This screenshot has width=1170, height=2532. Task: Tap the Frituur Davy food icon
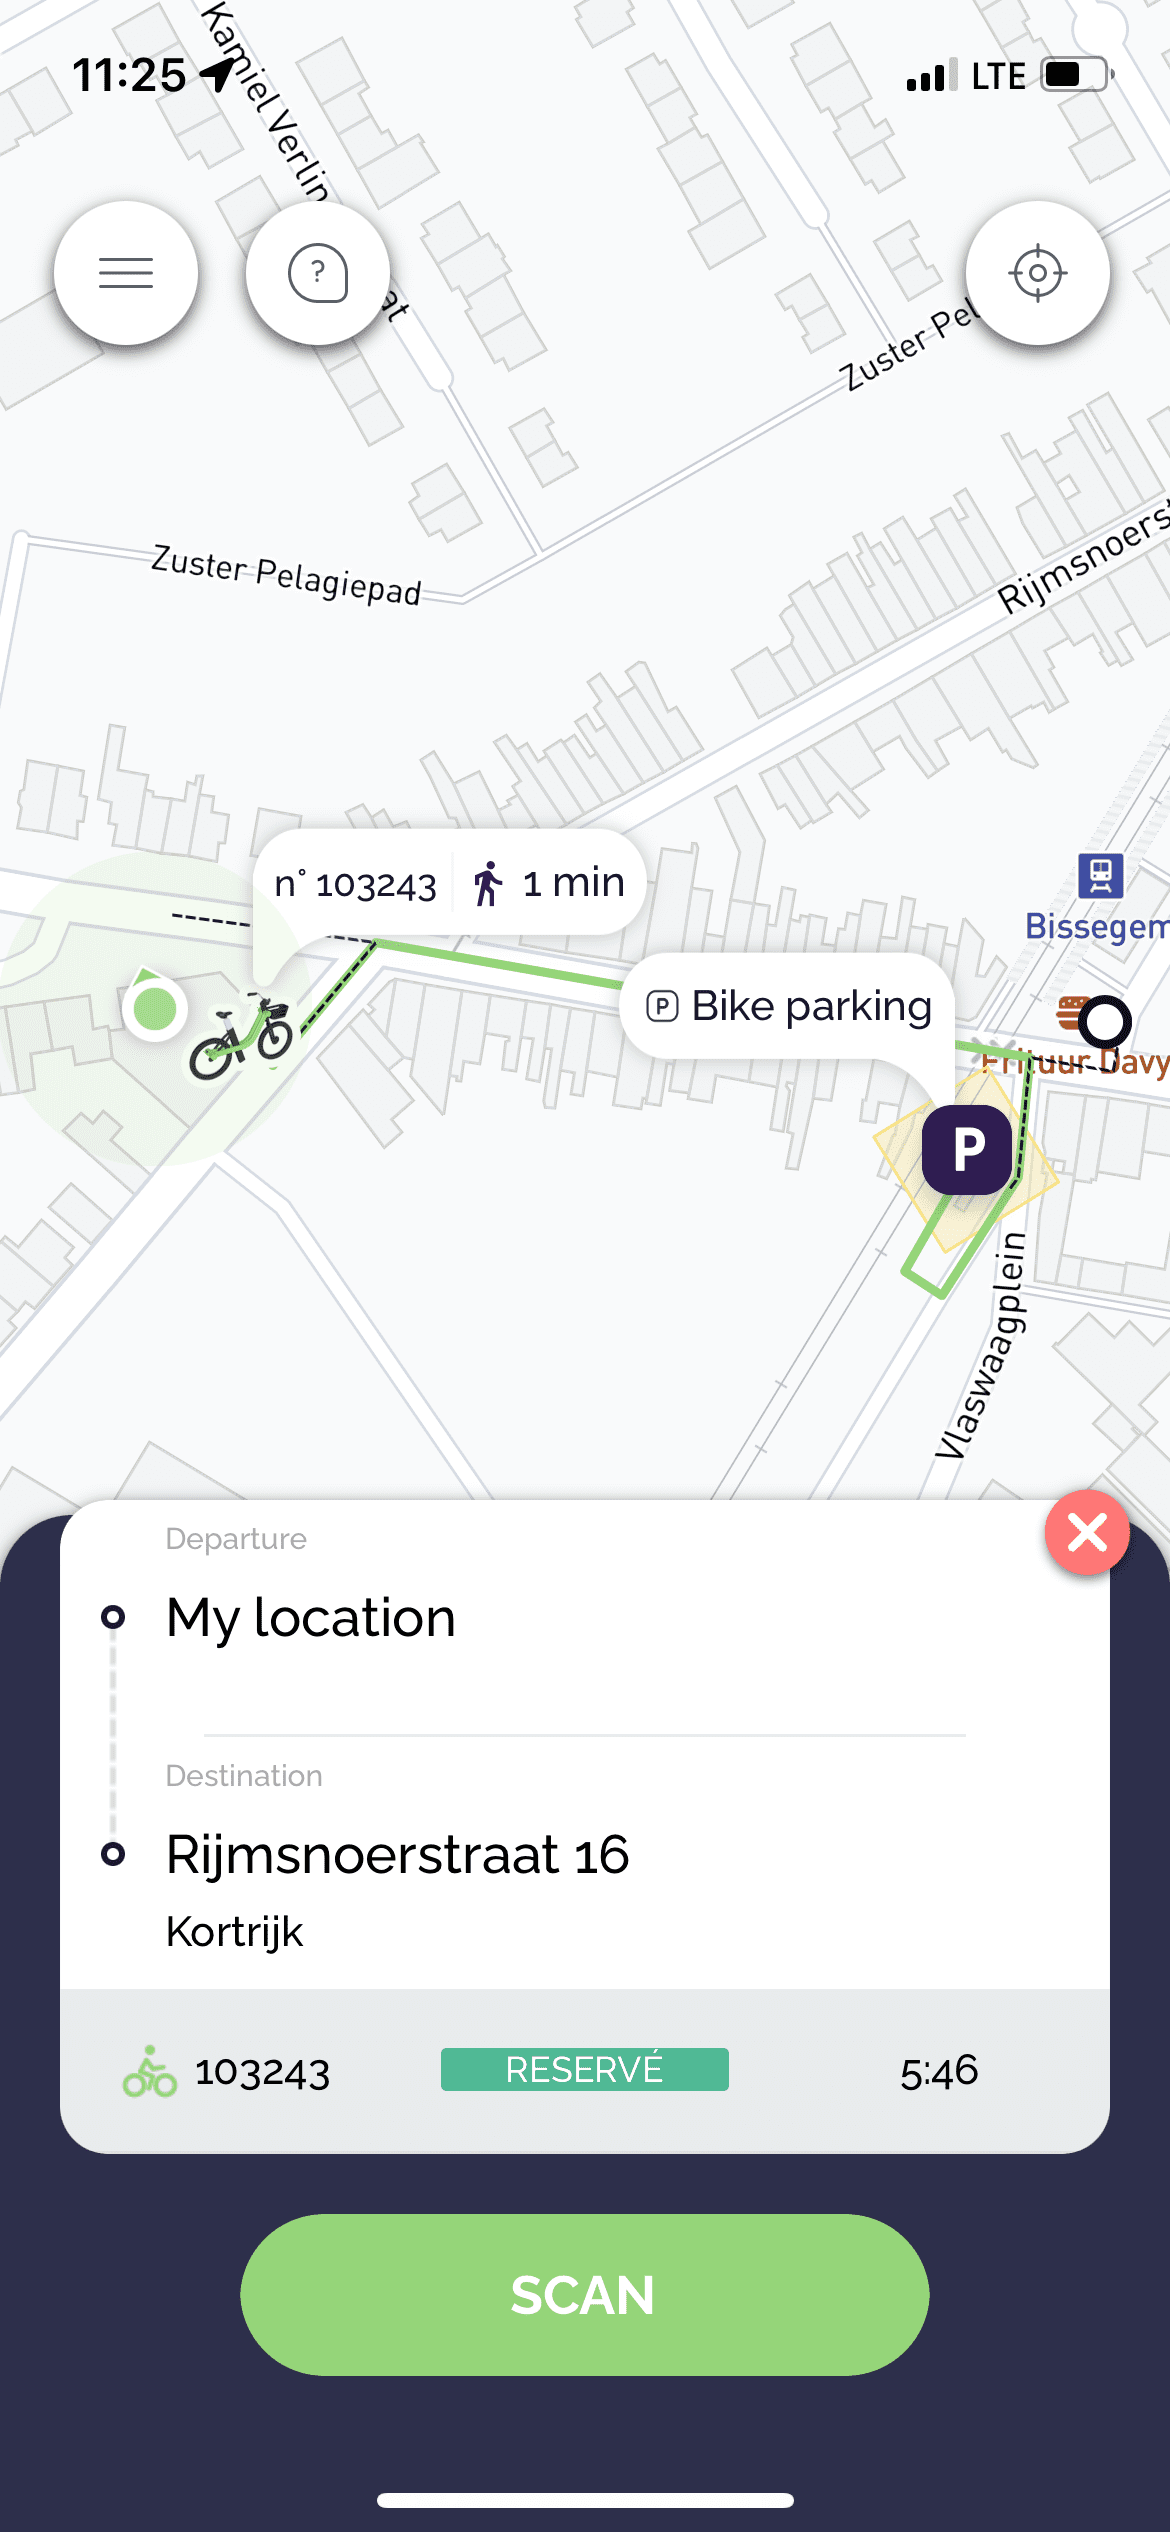(x=1070, y=1013)
